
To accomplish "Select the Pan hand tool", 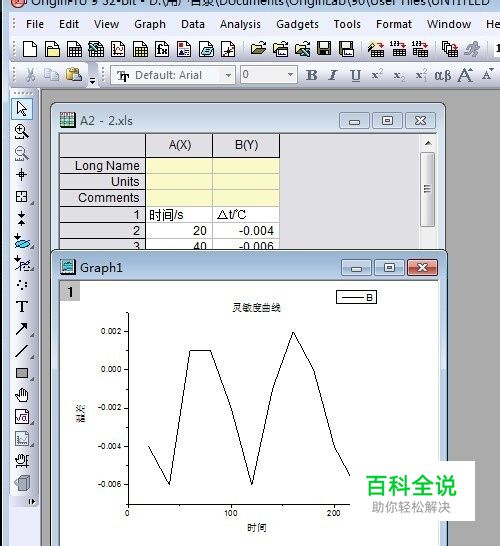I will click(x=22, y=395).
